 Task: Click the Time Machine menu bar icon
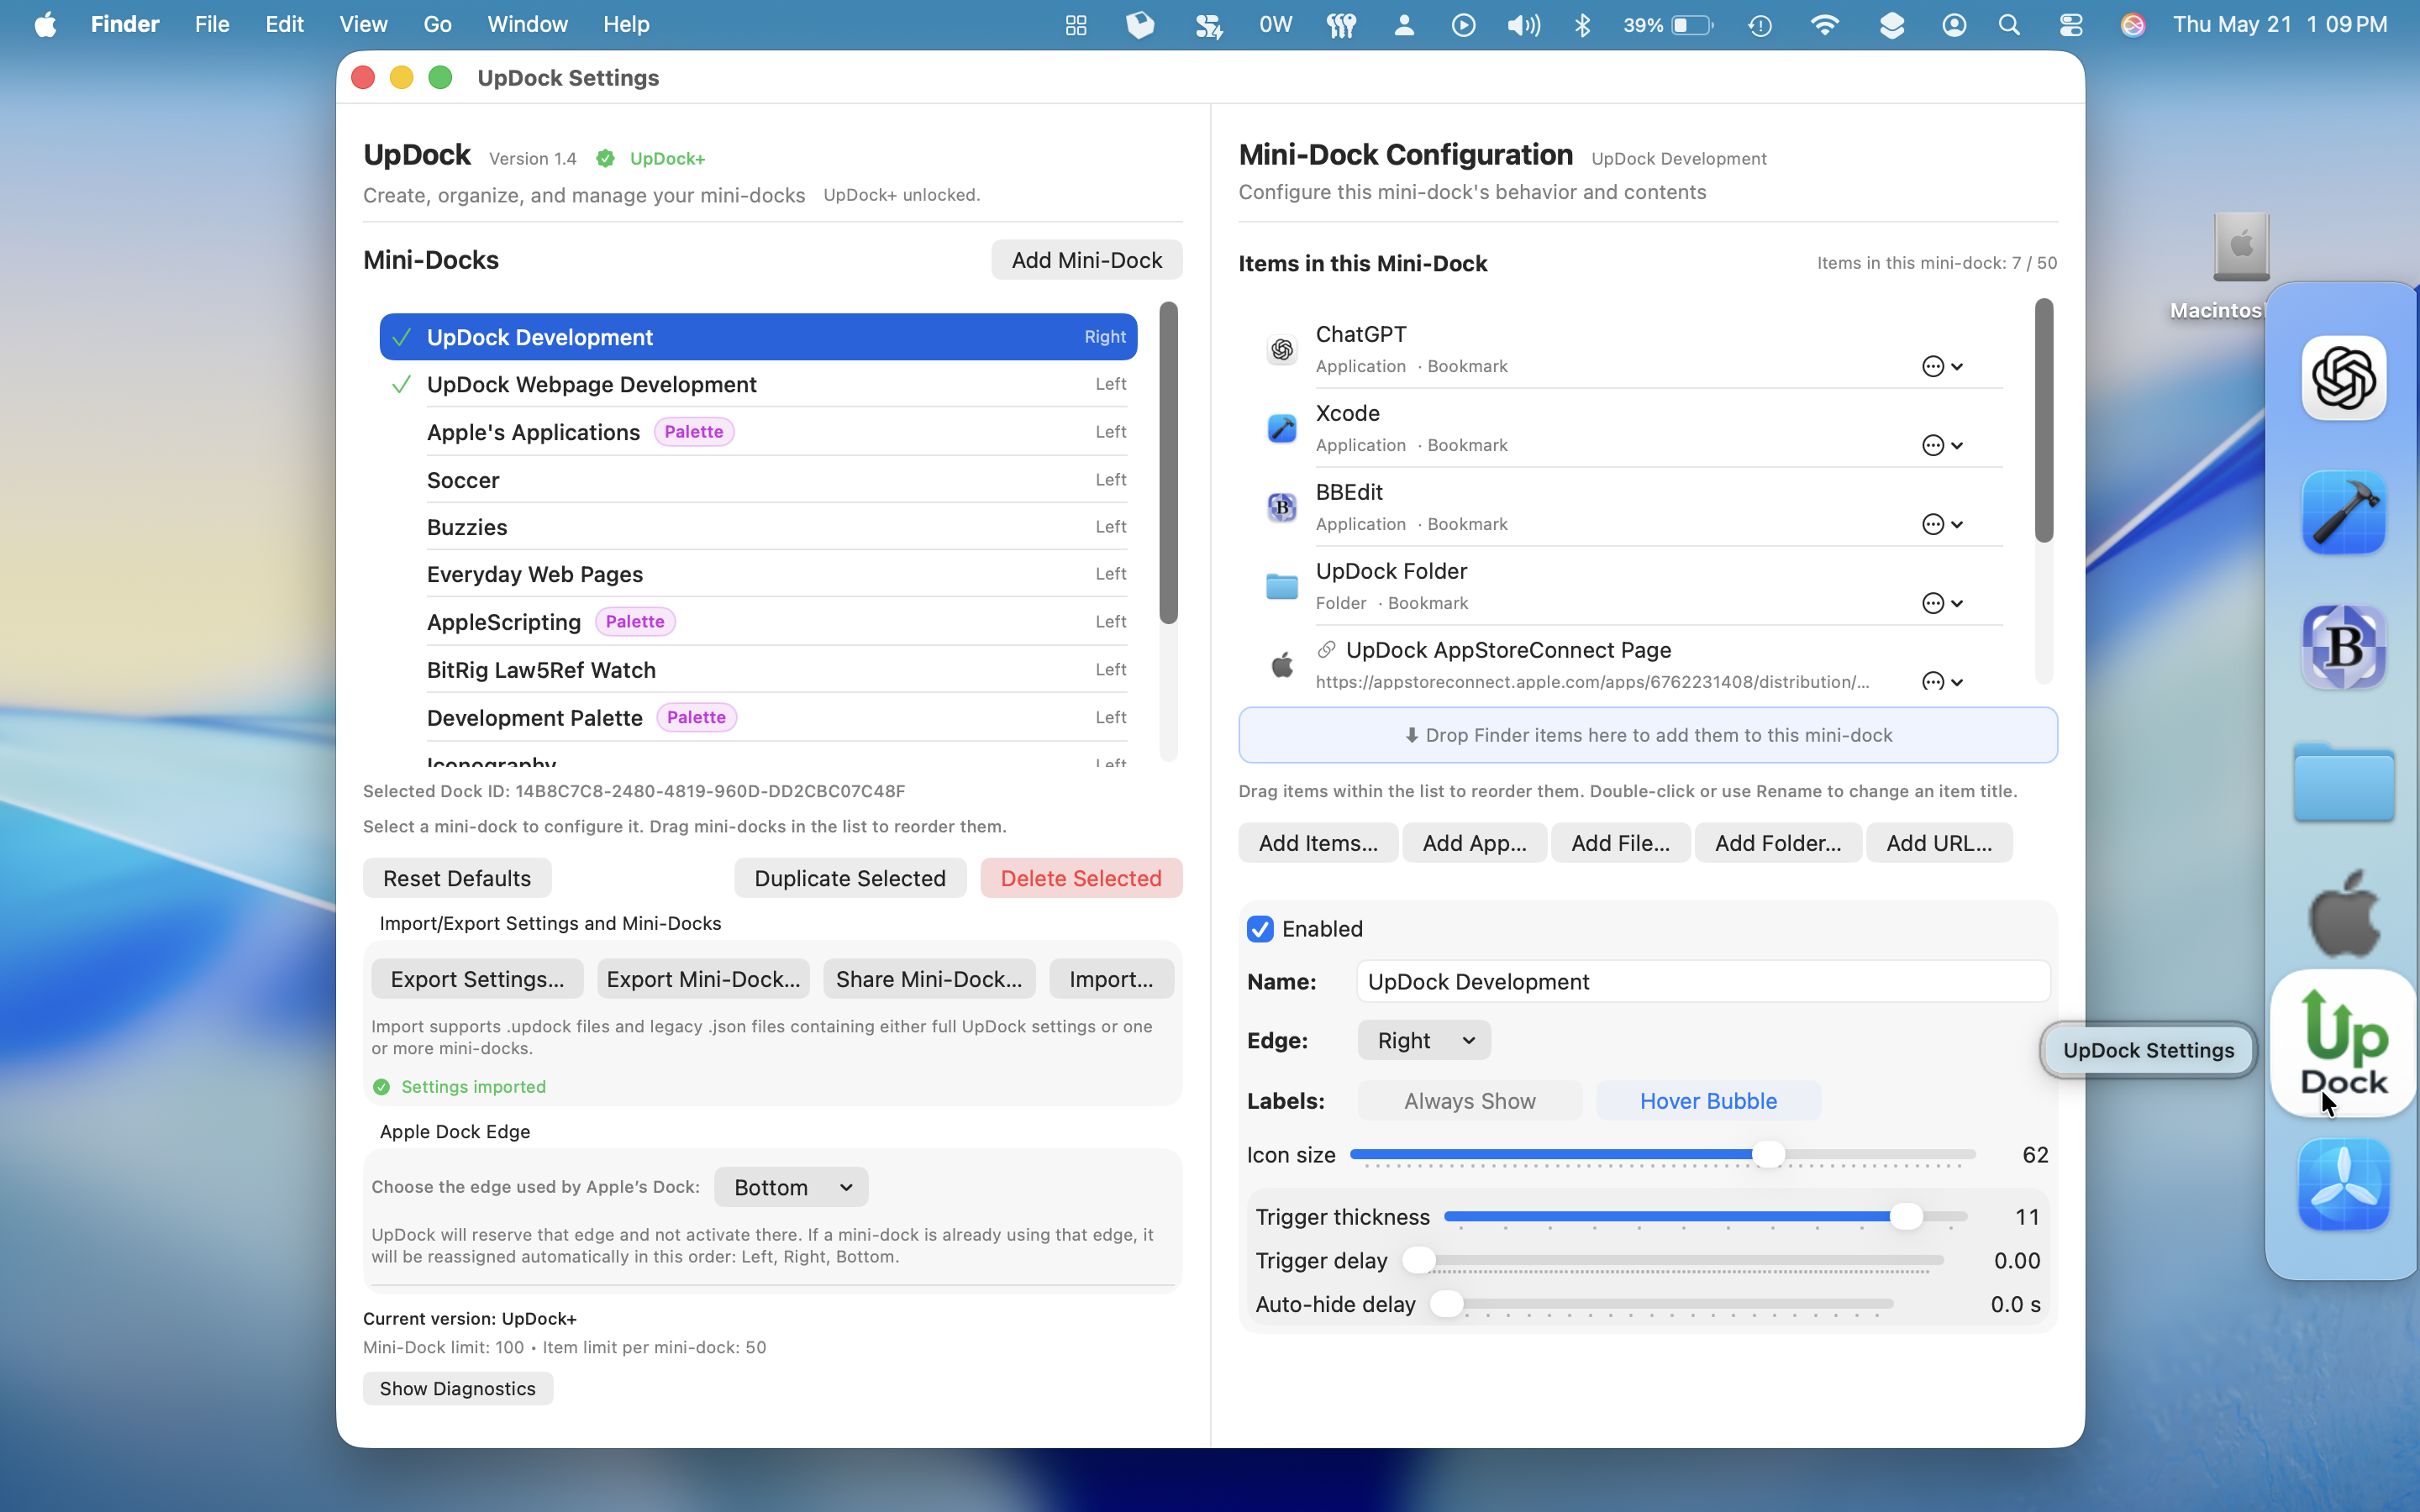point(1760,25)
